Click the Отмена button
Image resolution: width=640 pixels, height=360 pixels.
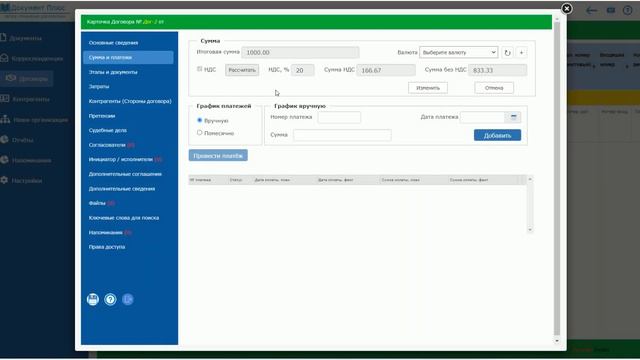pos(494,88)
